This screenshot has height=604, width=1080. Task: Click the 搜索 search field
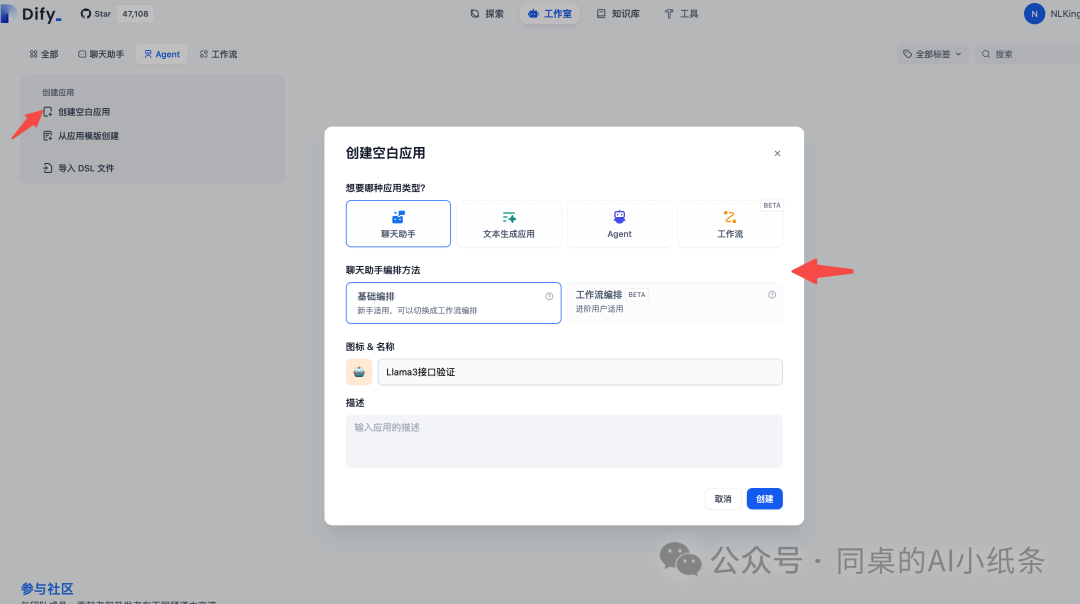tap(1030, 54)
